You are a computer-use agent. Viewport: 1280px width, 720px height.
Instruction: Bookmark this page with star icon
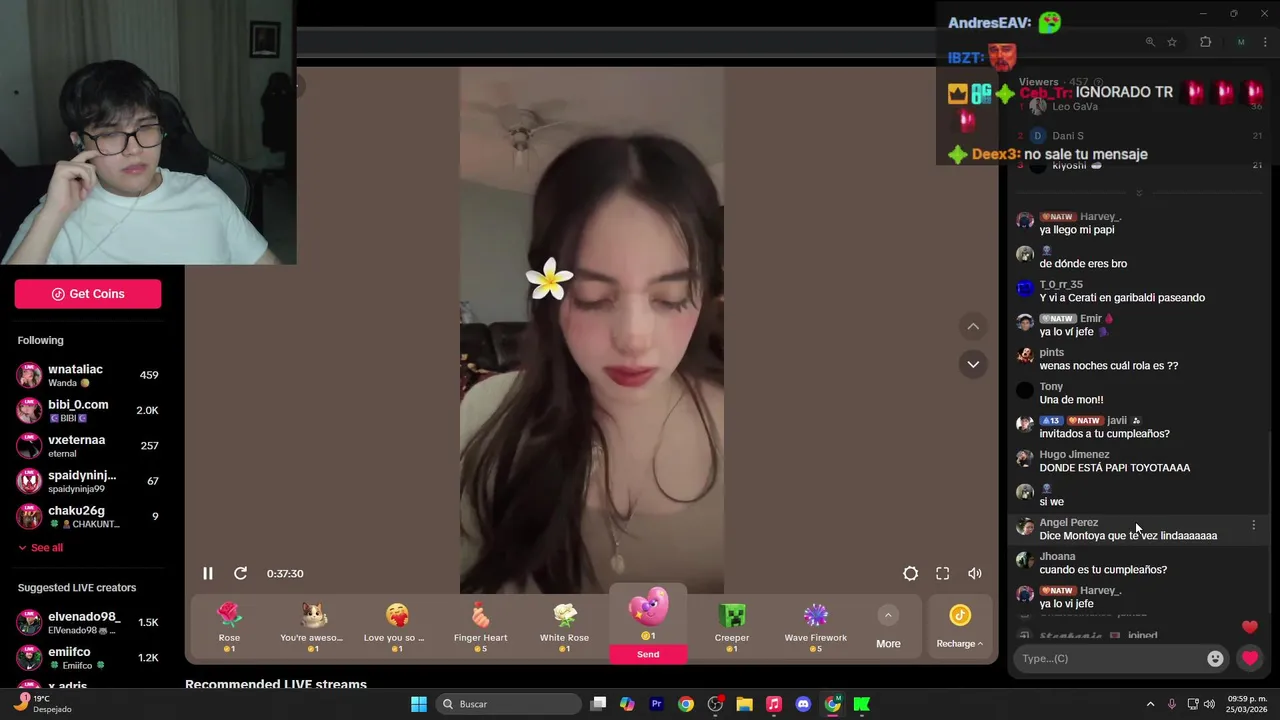pos(1172,42)
